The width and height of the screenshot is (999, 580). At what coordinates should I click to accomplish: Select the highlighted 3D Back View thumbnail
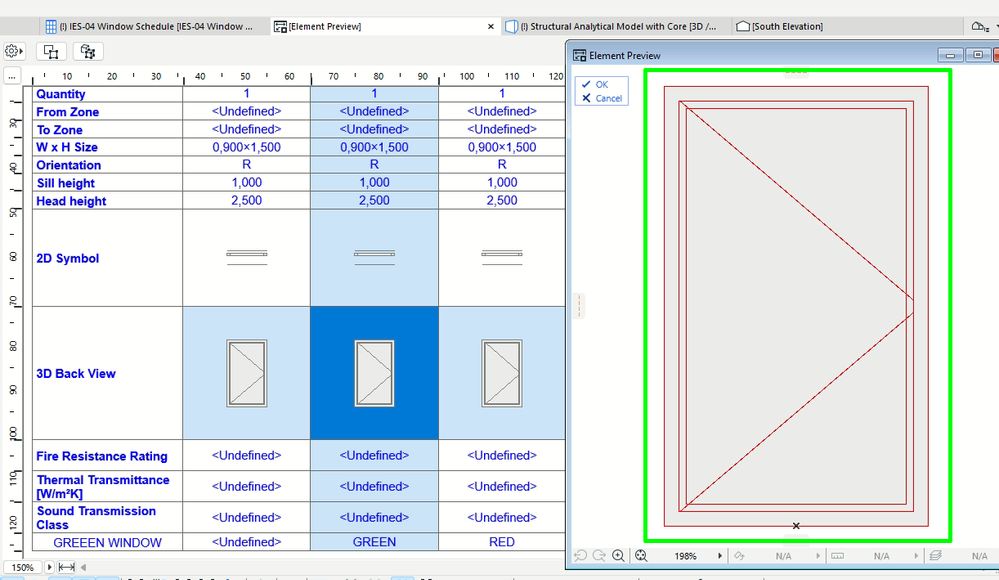[373, 372]
